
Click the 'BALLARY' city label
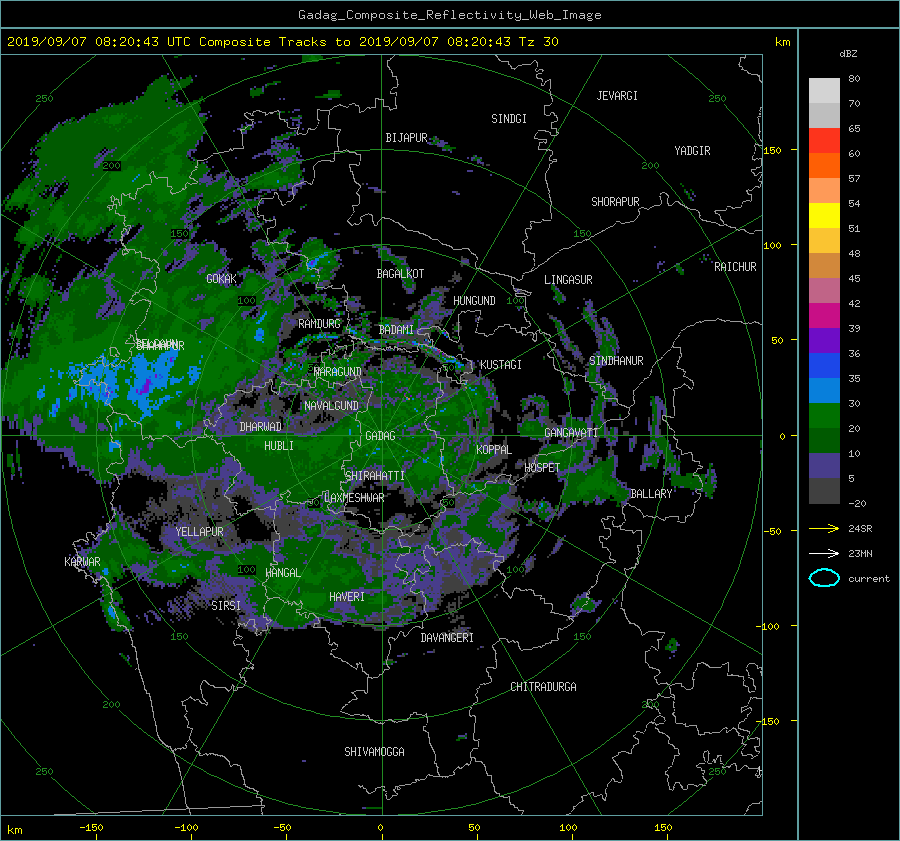[651, 494]
